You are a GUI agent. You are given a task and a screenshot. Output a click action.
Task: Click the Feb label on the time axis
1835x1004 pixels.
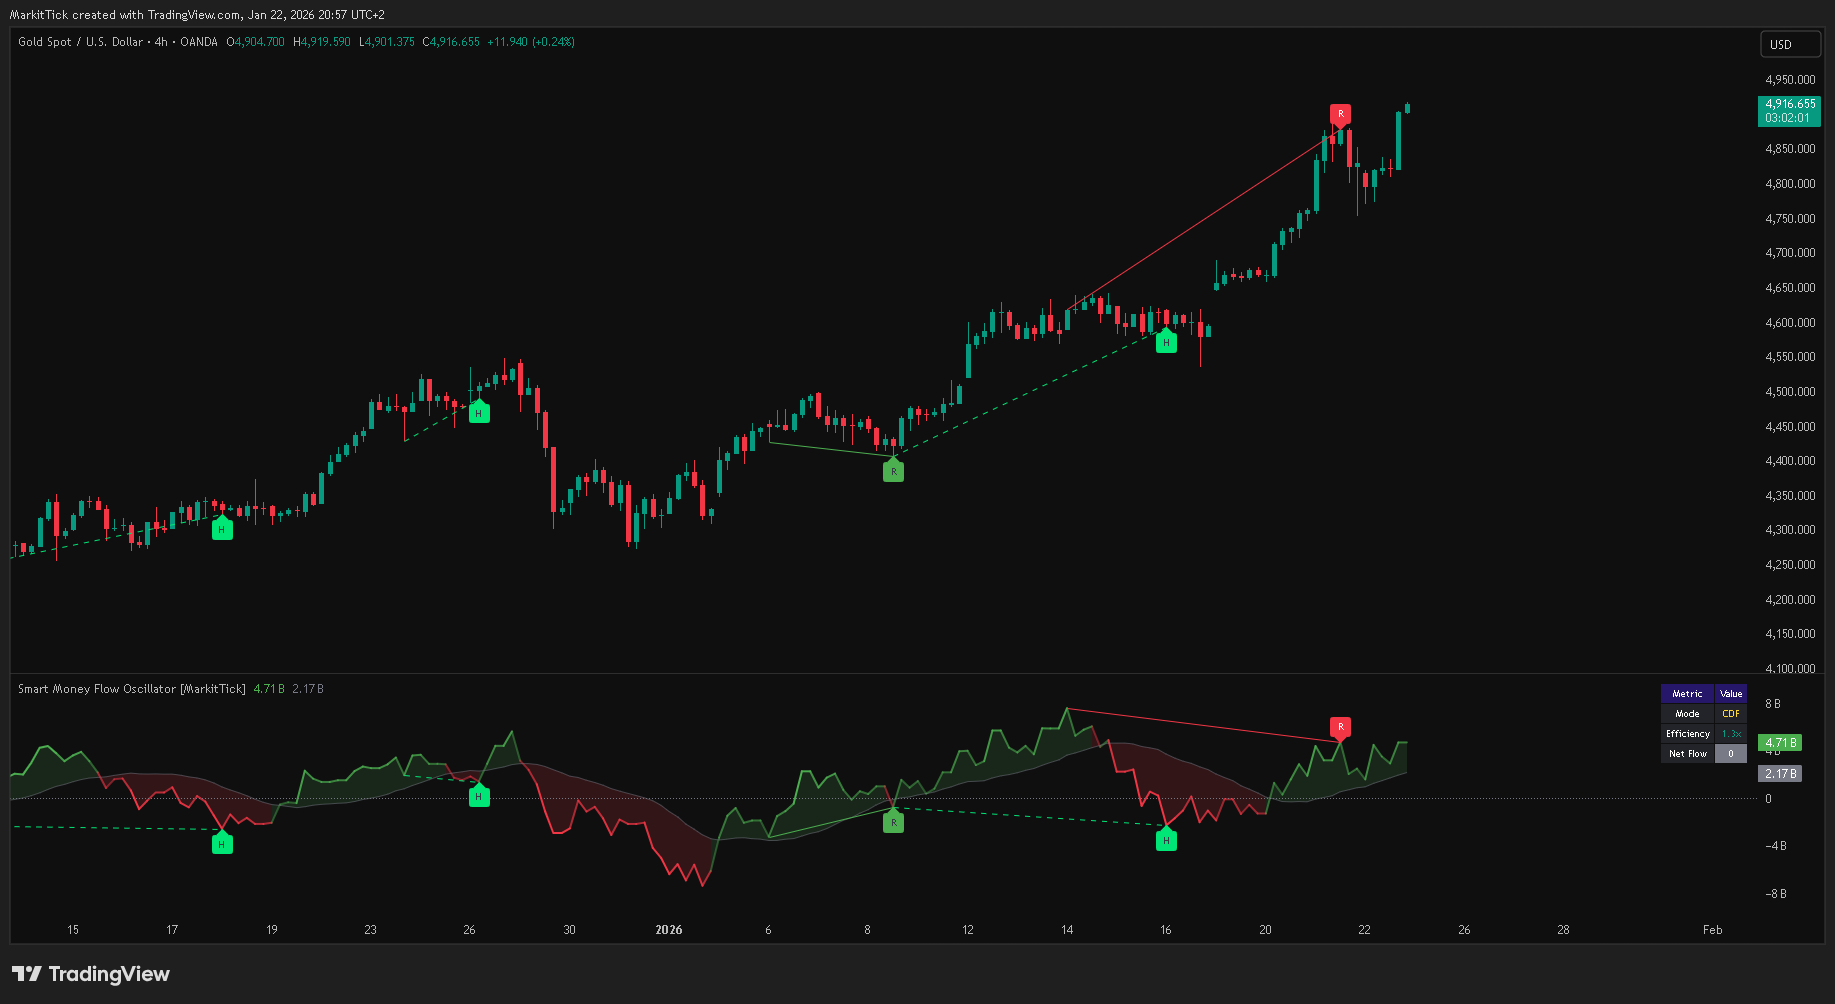pos(1713,930)
